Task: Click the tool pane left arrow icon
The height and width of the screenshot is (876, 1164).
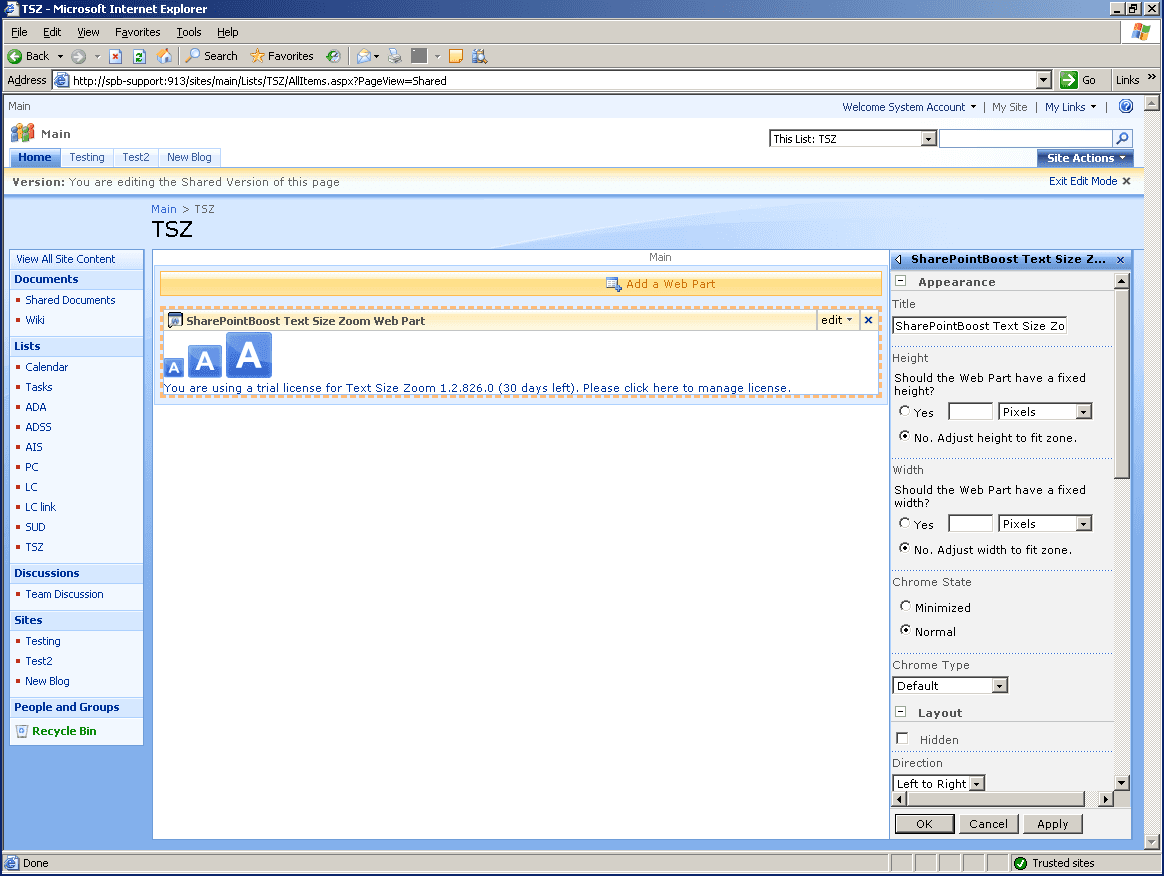Action: point(898,259)
